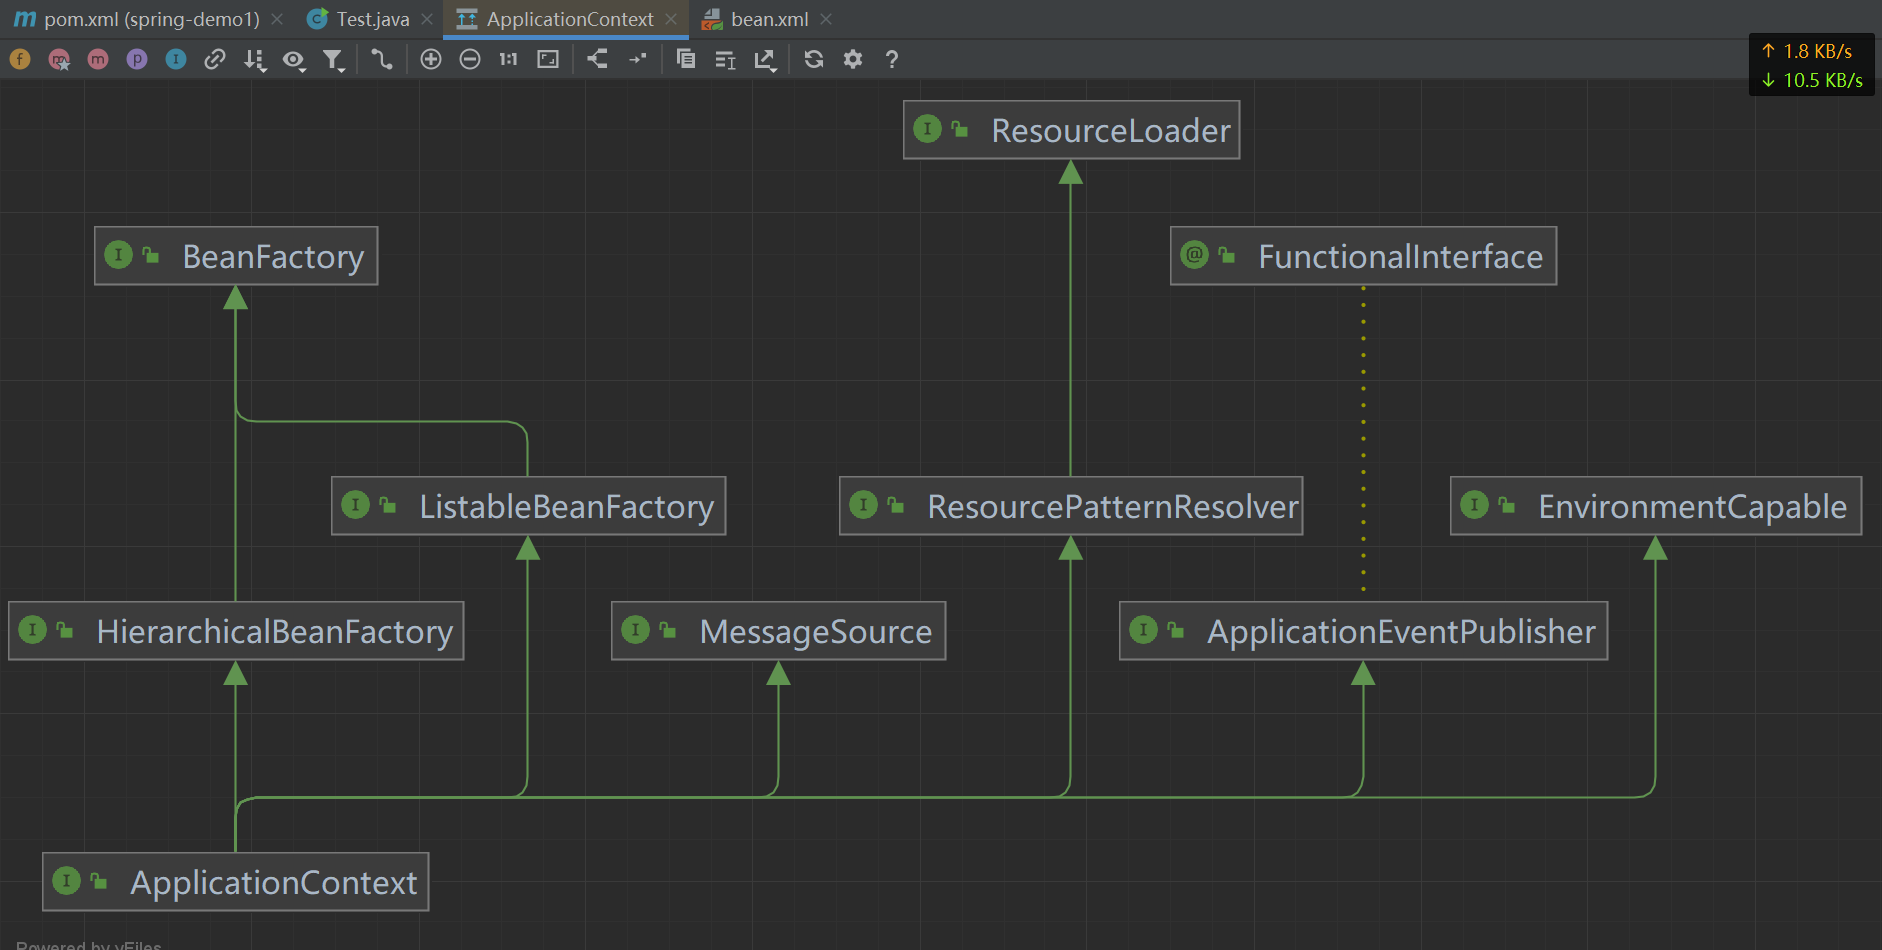Image resolution: width=1882 pixels, height=950 pixels.
Task: Reset diagram to actual size 1:1
Action: tap(509, 60)
